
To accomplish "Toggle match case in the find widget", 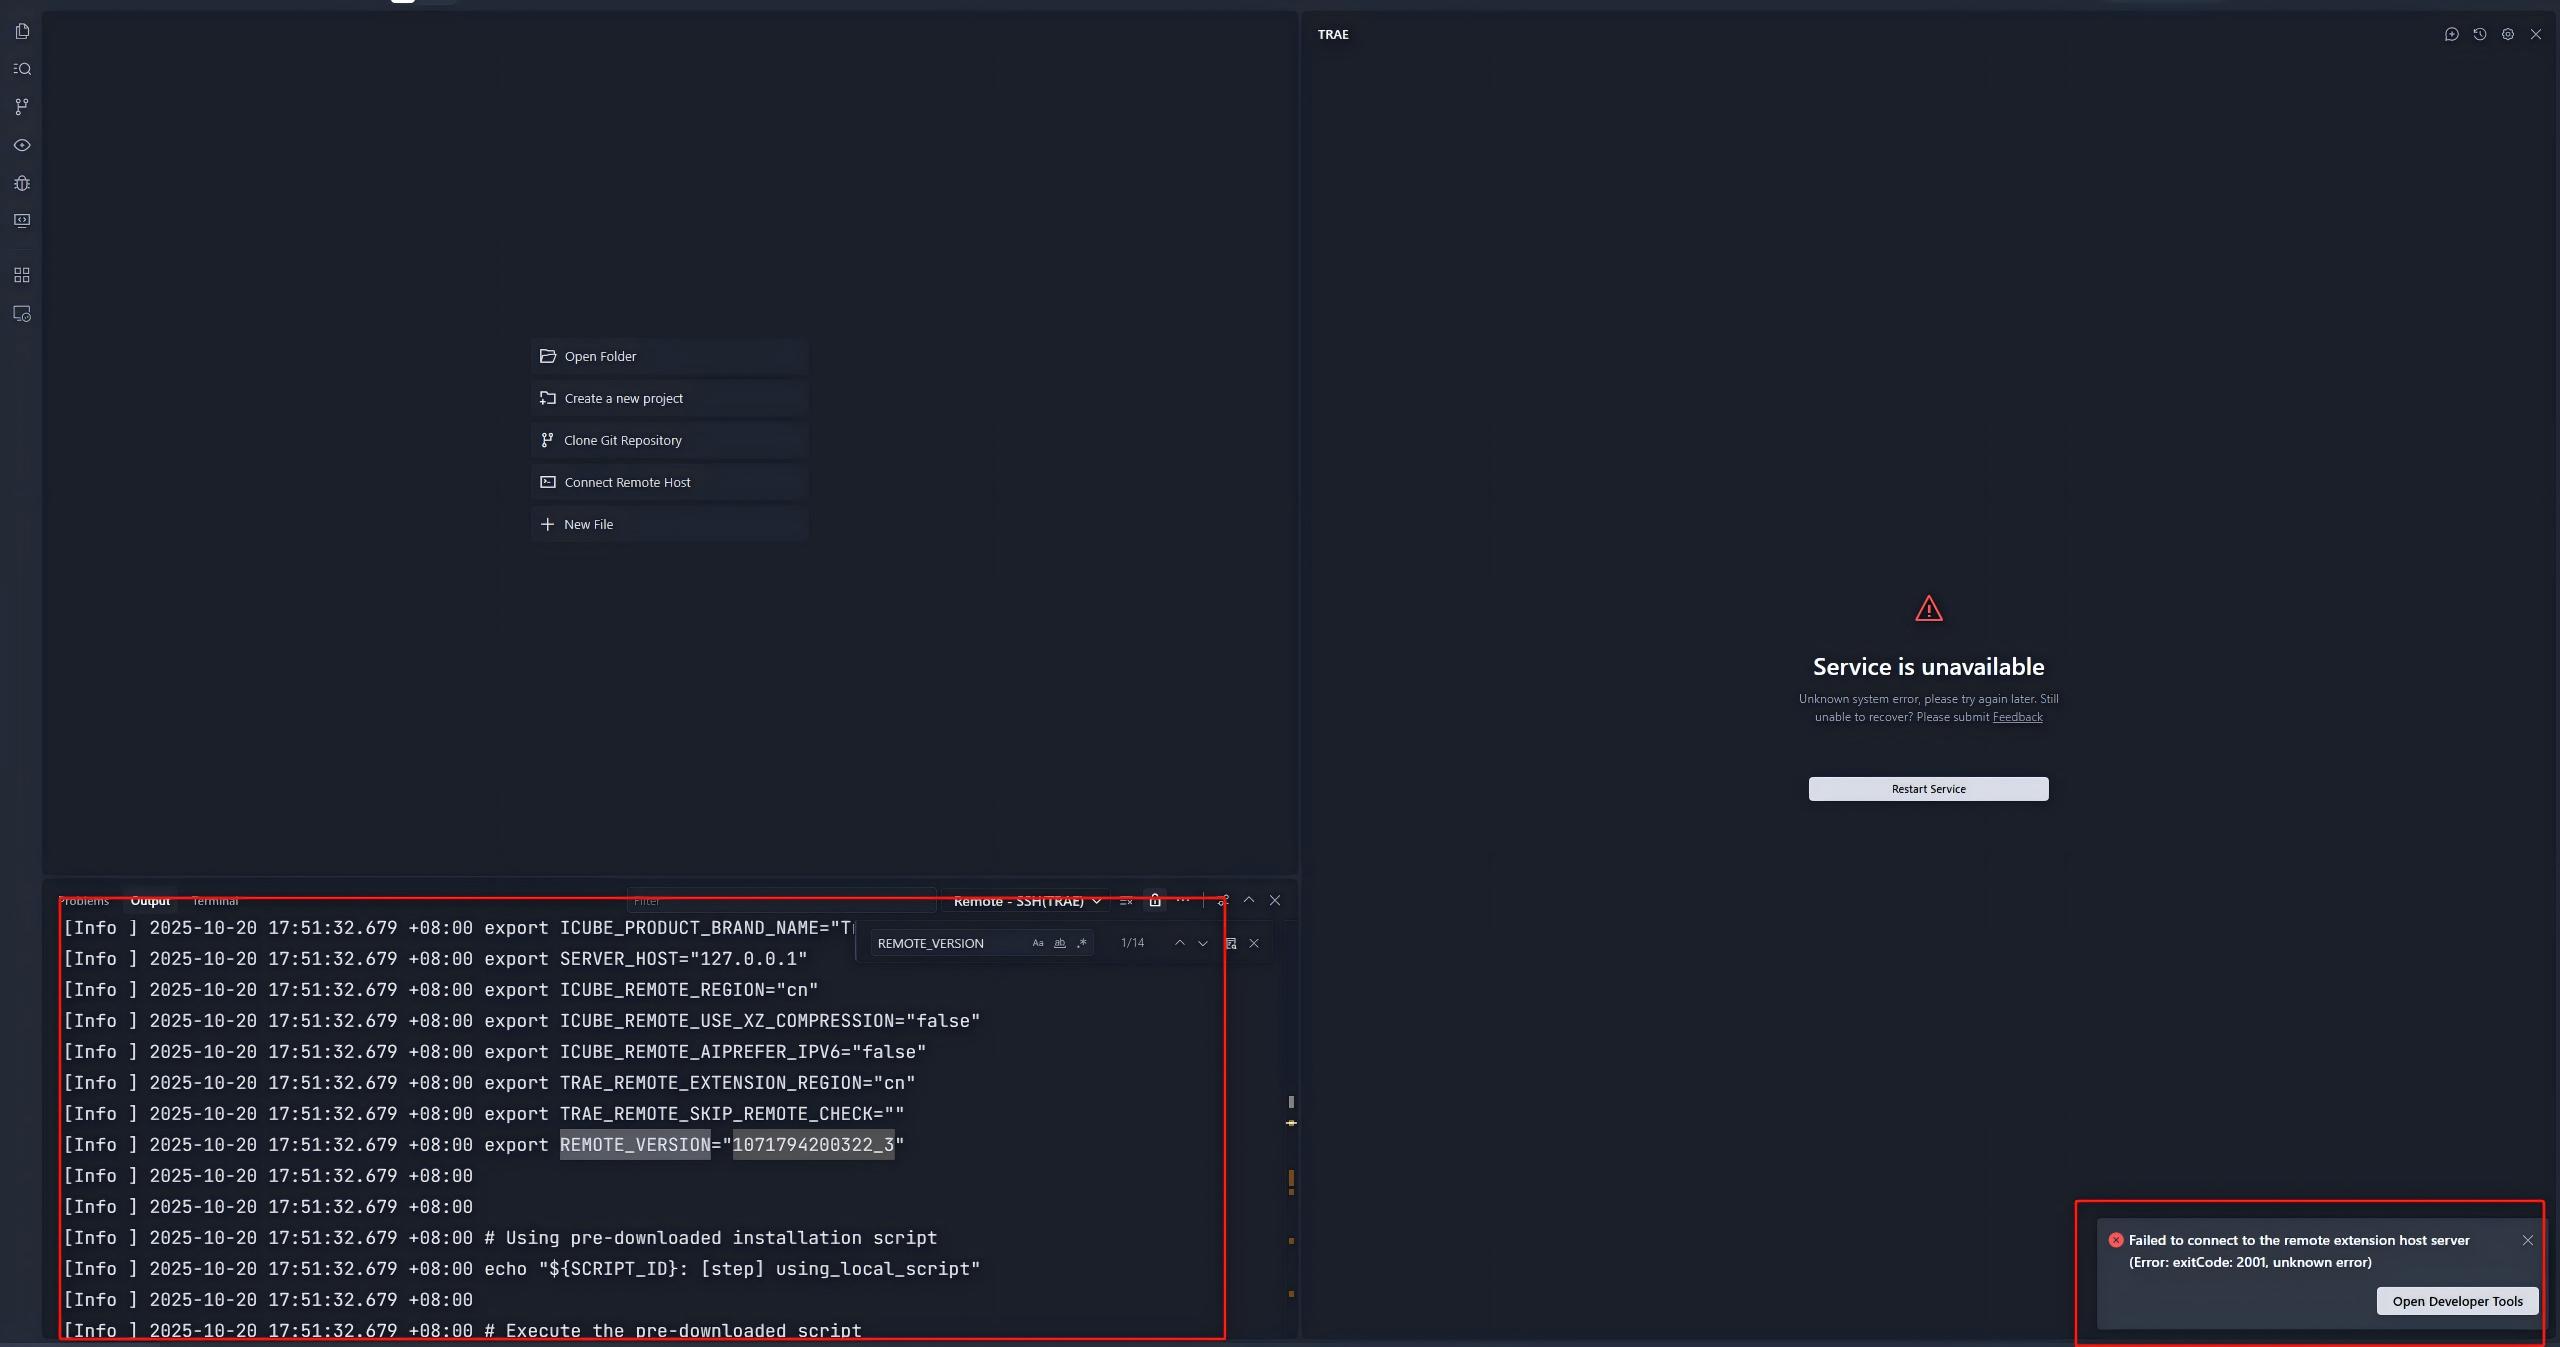I will coord(1037,943).
